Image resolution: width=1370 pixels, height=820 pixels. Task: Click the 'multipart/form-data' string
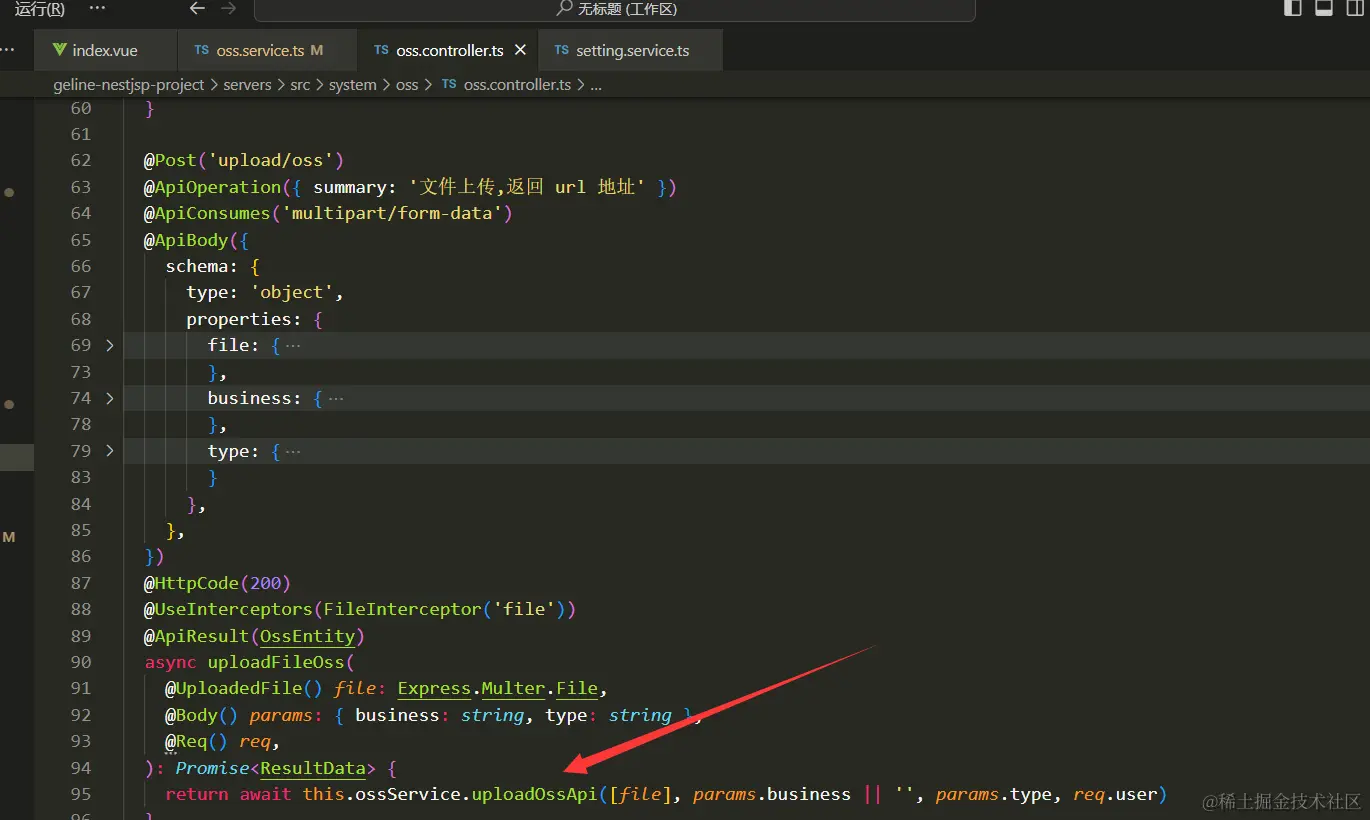pos(392,213)
